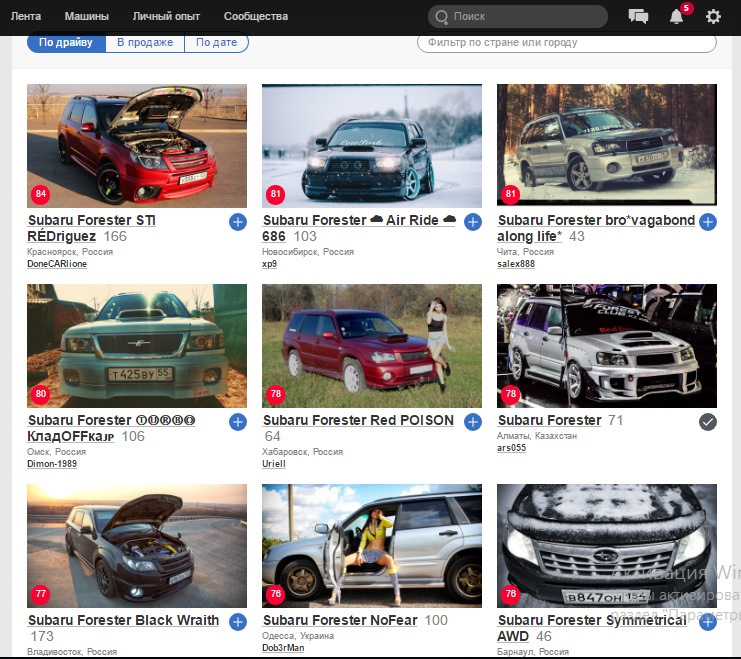The image size is (741, 659).
Task: Open Лента menu item
Action: (26, 17)
